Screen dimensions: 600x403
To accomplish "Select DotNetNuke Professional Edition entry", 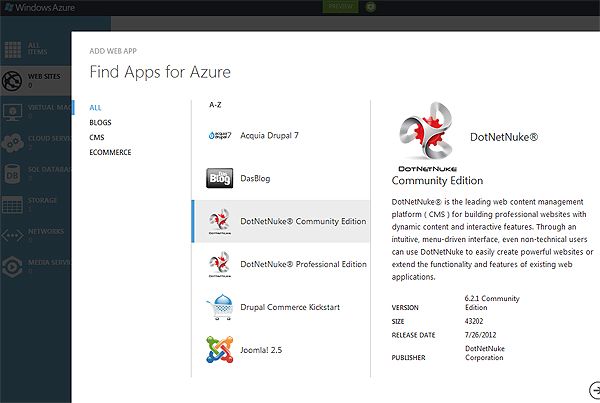I will [281, 264].
